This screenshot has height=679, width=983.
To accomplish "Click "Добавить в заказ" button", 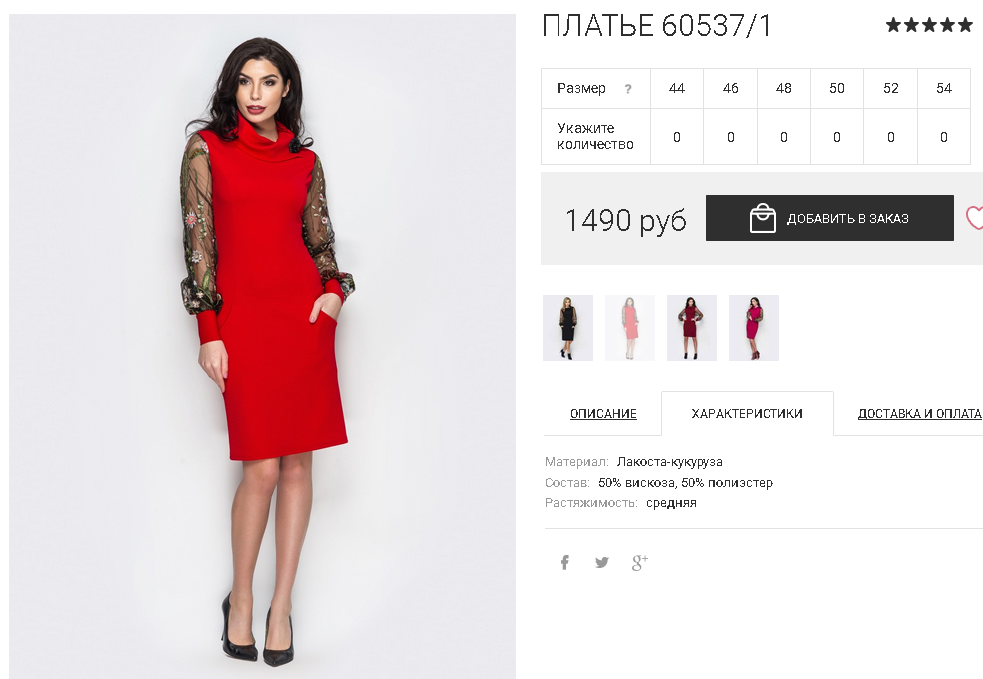I will coord(829,218).
